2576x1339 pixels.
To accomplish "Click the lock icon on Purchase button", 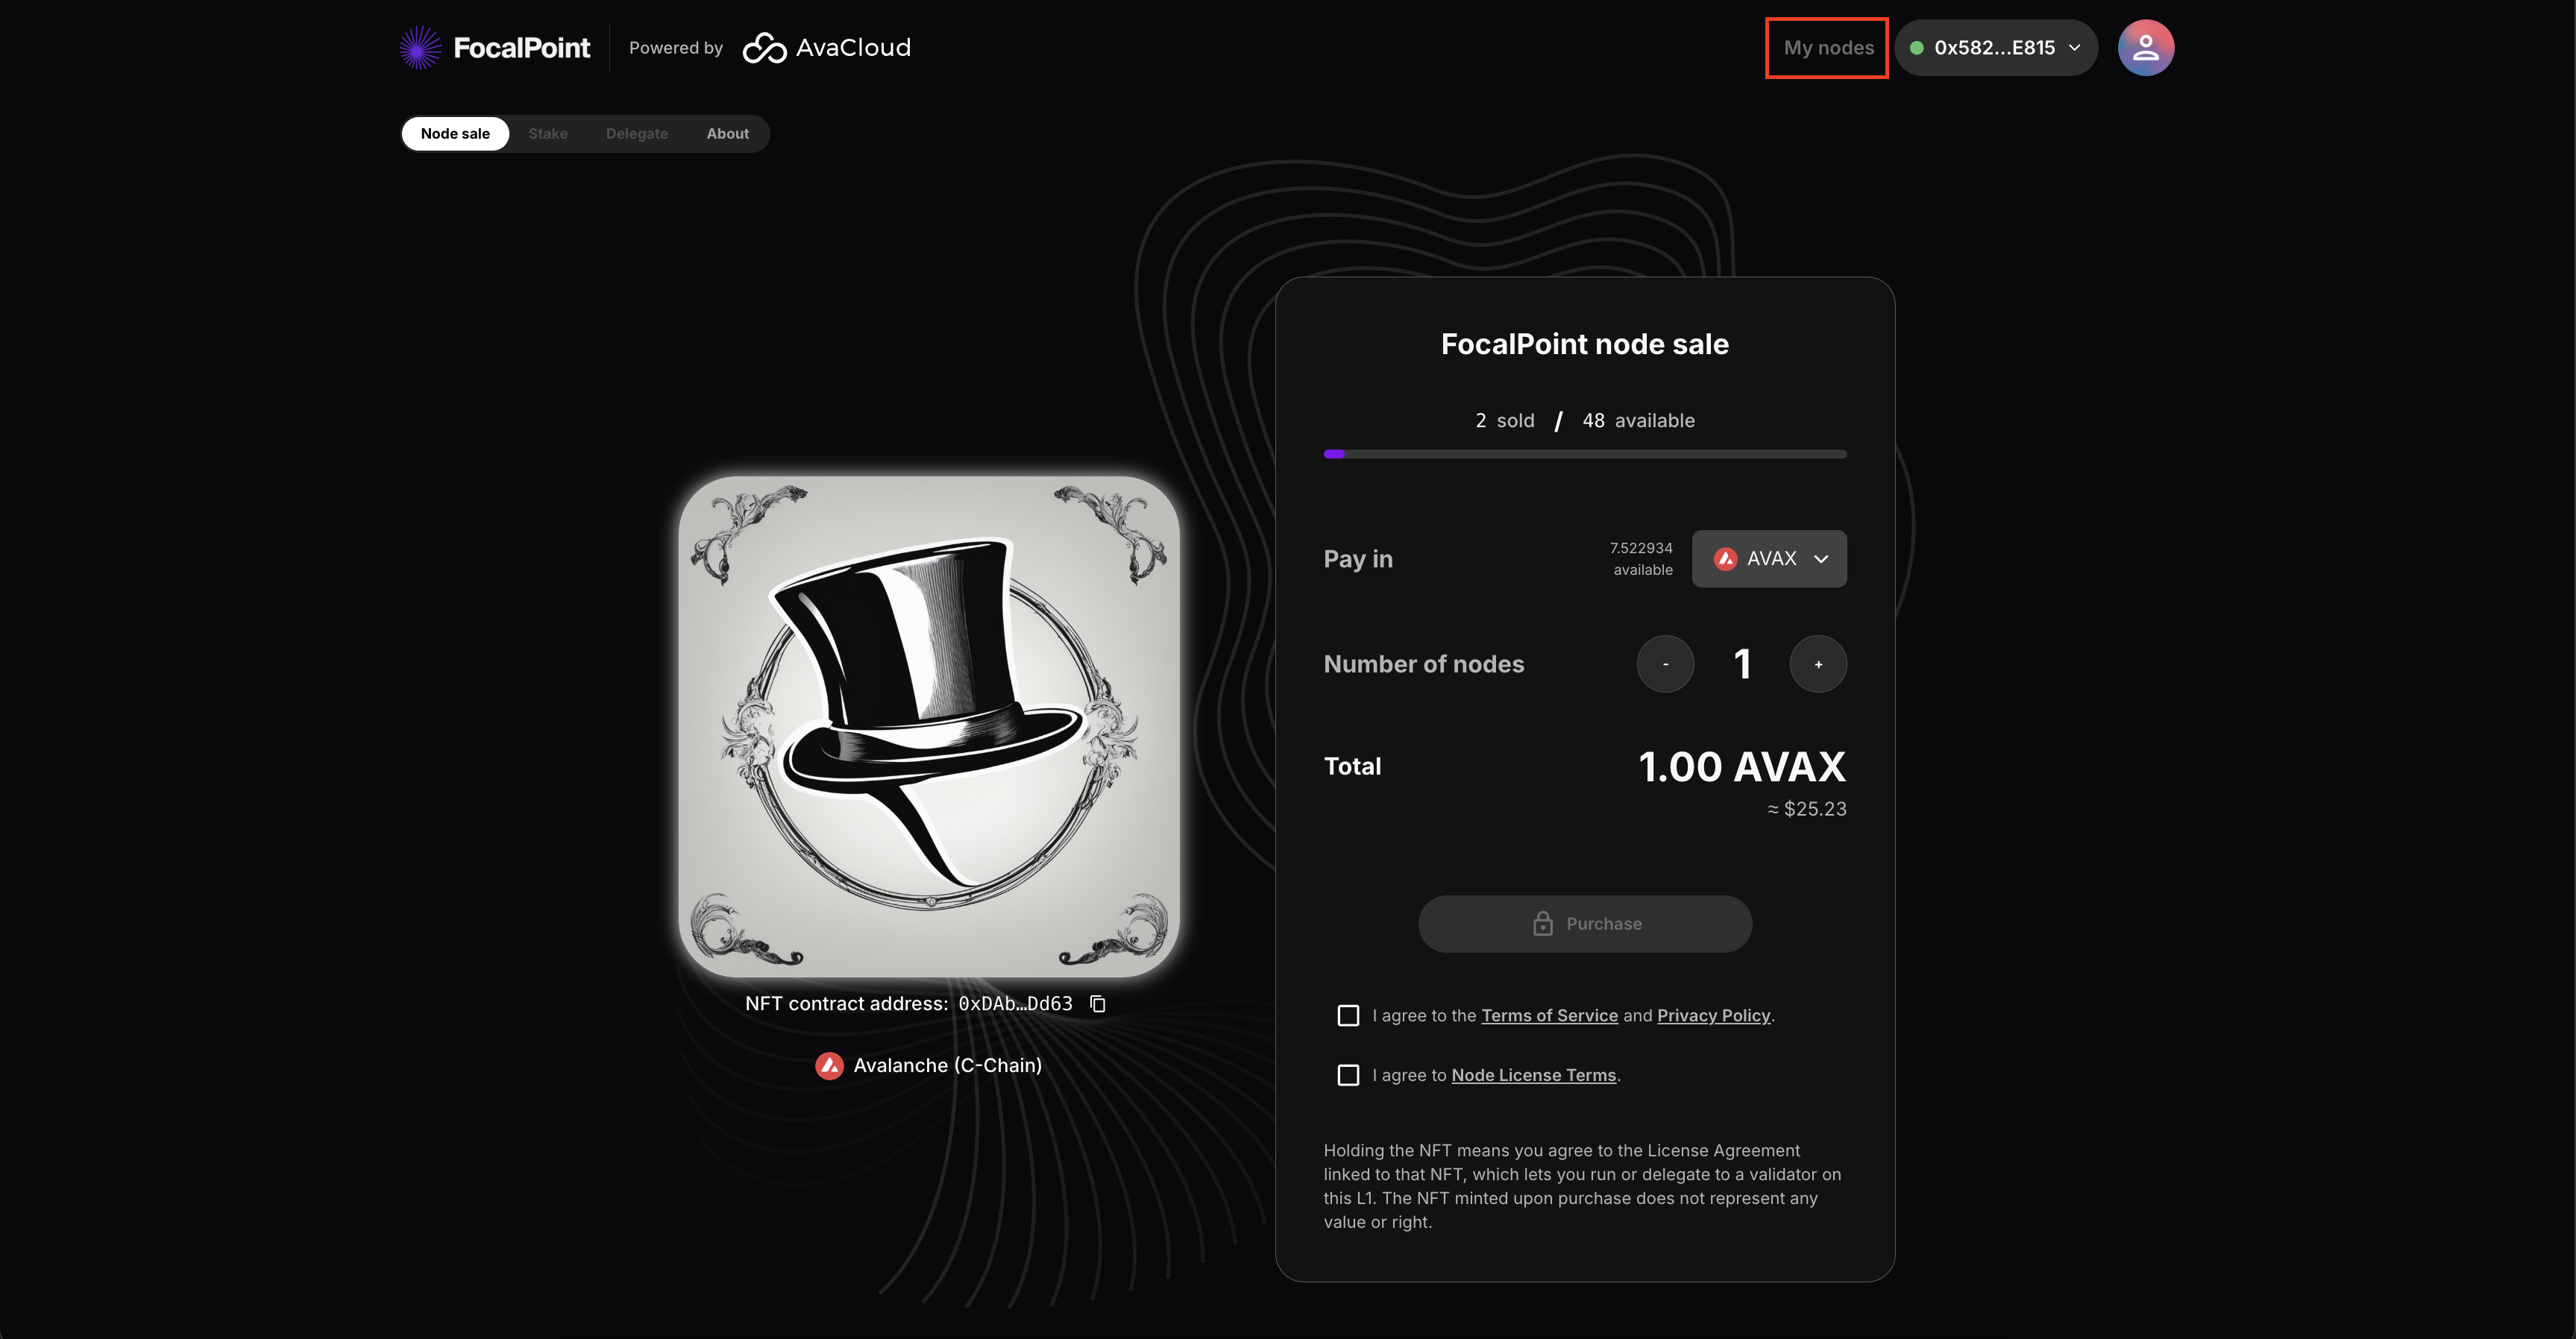I will (1543, 924).
